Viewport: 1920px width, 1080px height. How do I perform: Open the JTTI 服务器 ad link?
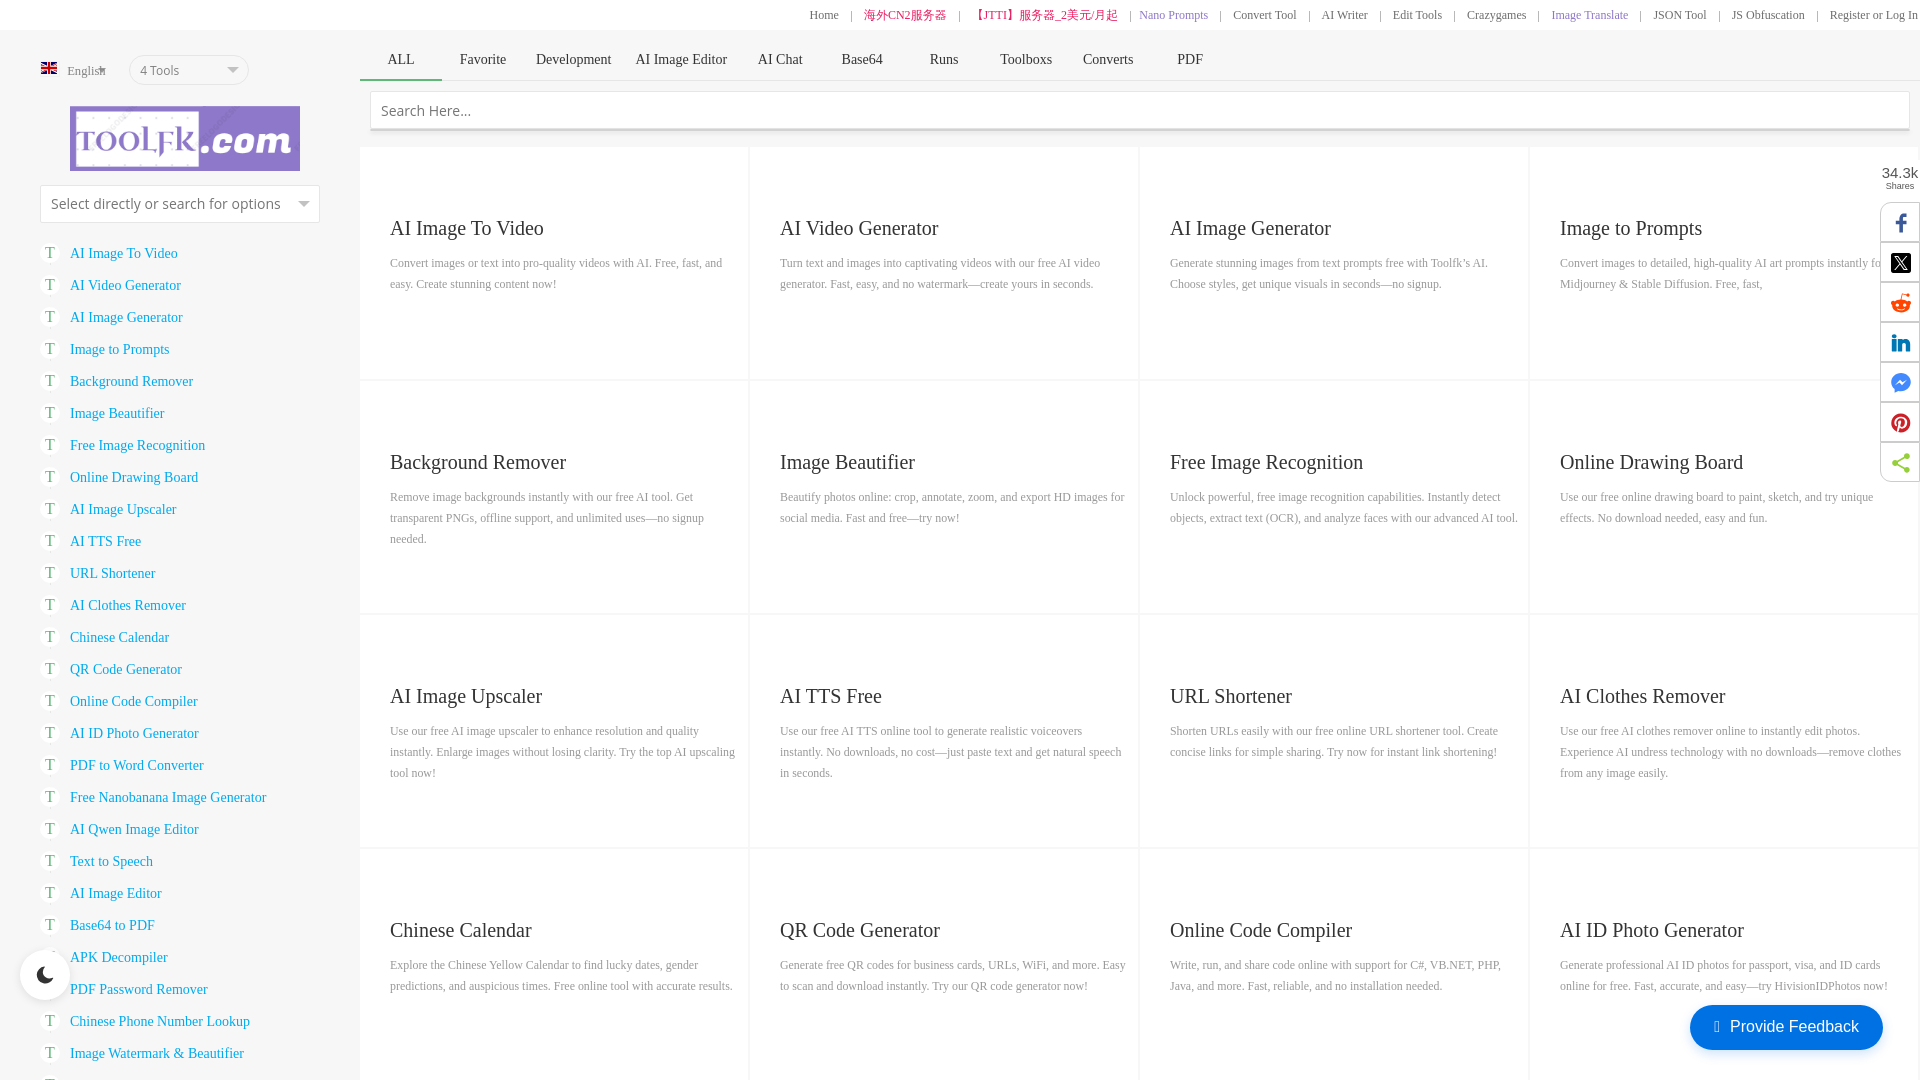(1045, 15)
